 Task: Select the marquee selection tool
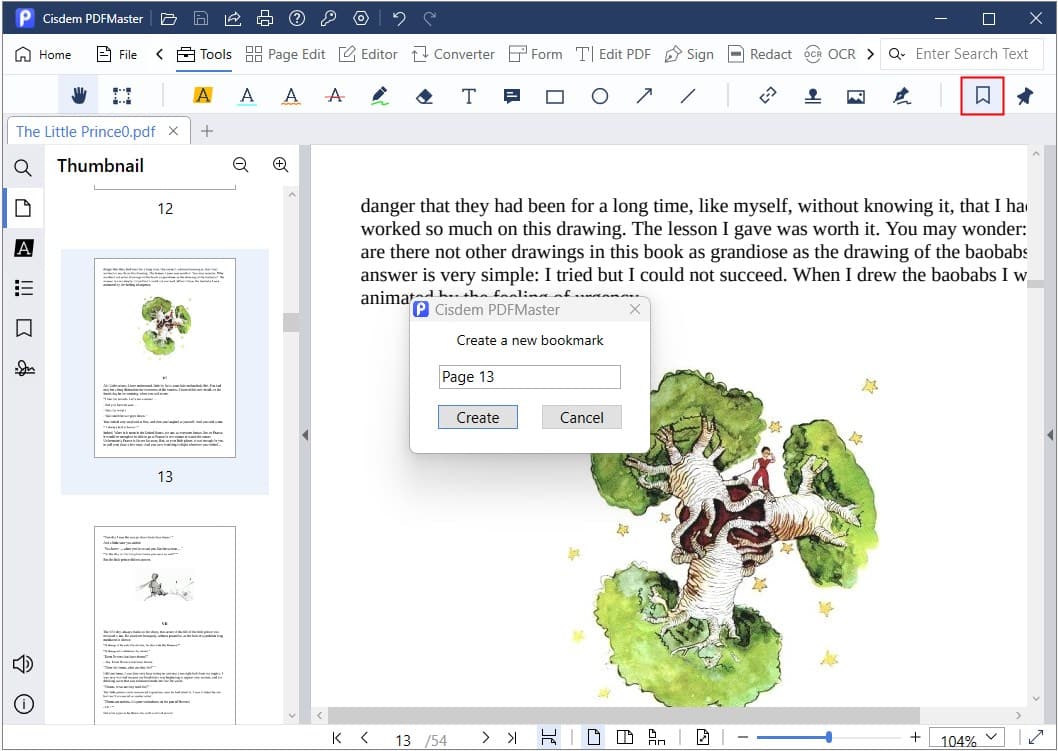pyautogui.click(x=122, y=96)
